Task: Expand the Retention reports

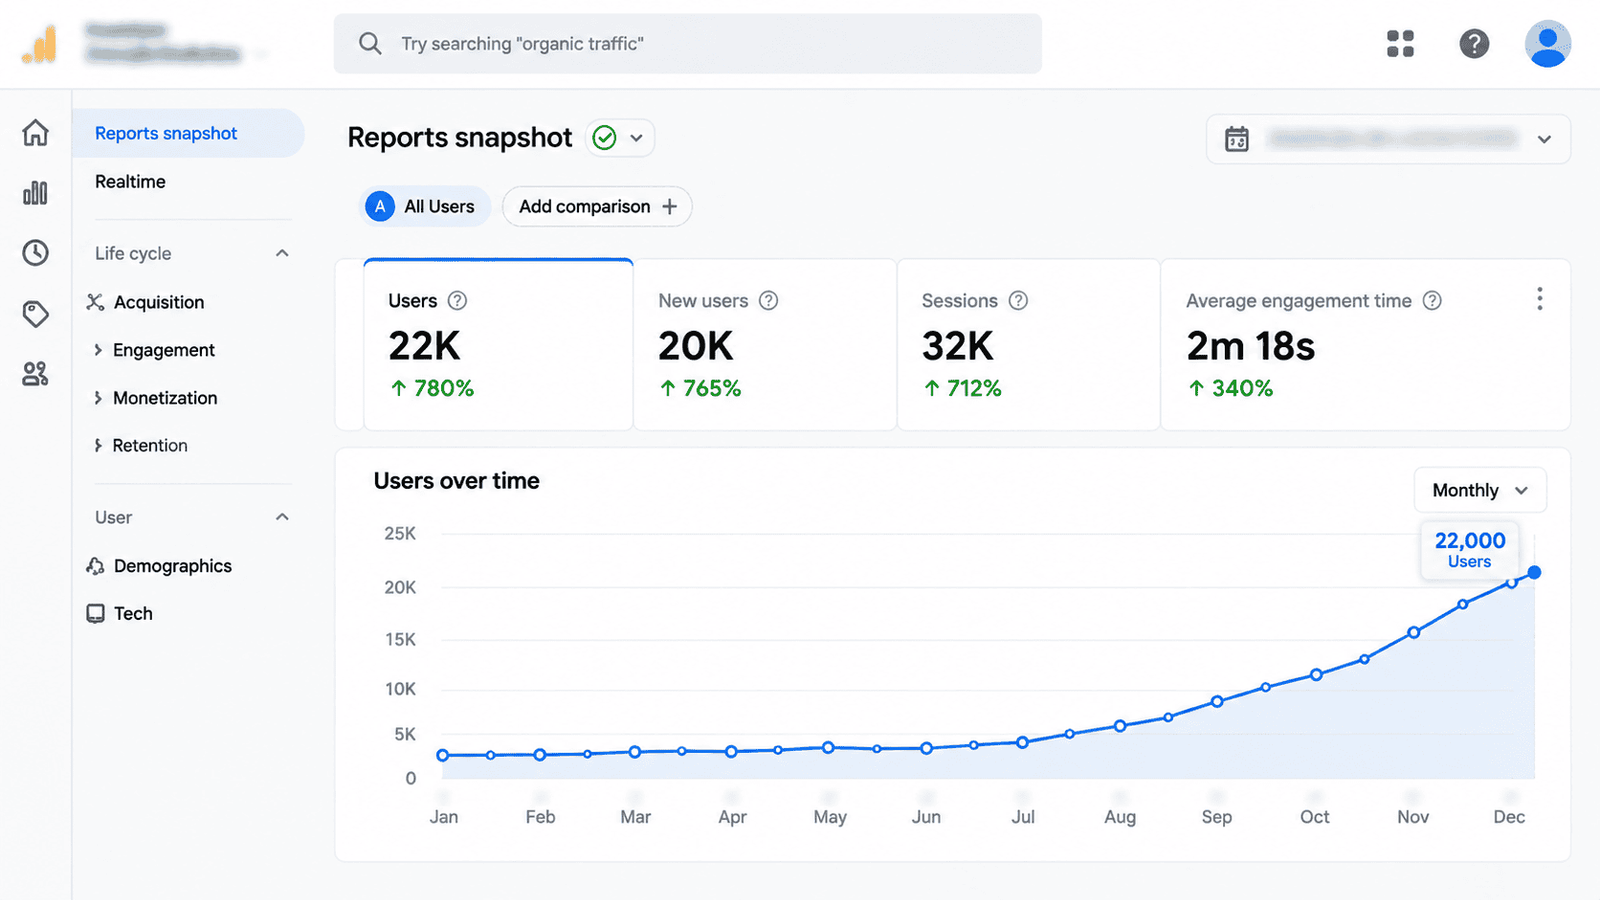Action: 97,446
